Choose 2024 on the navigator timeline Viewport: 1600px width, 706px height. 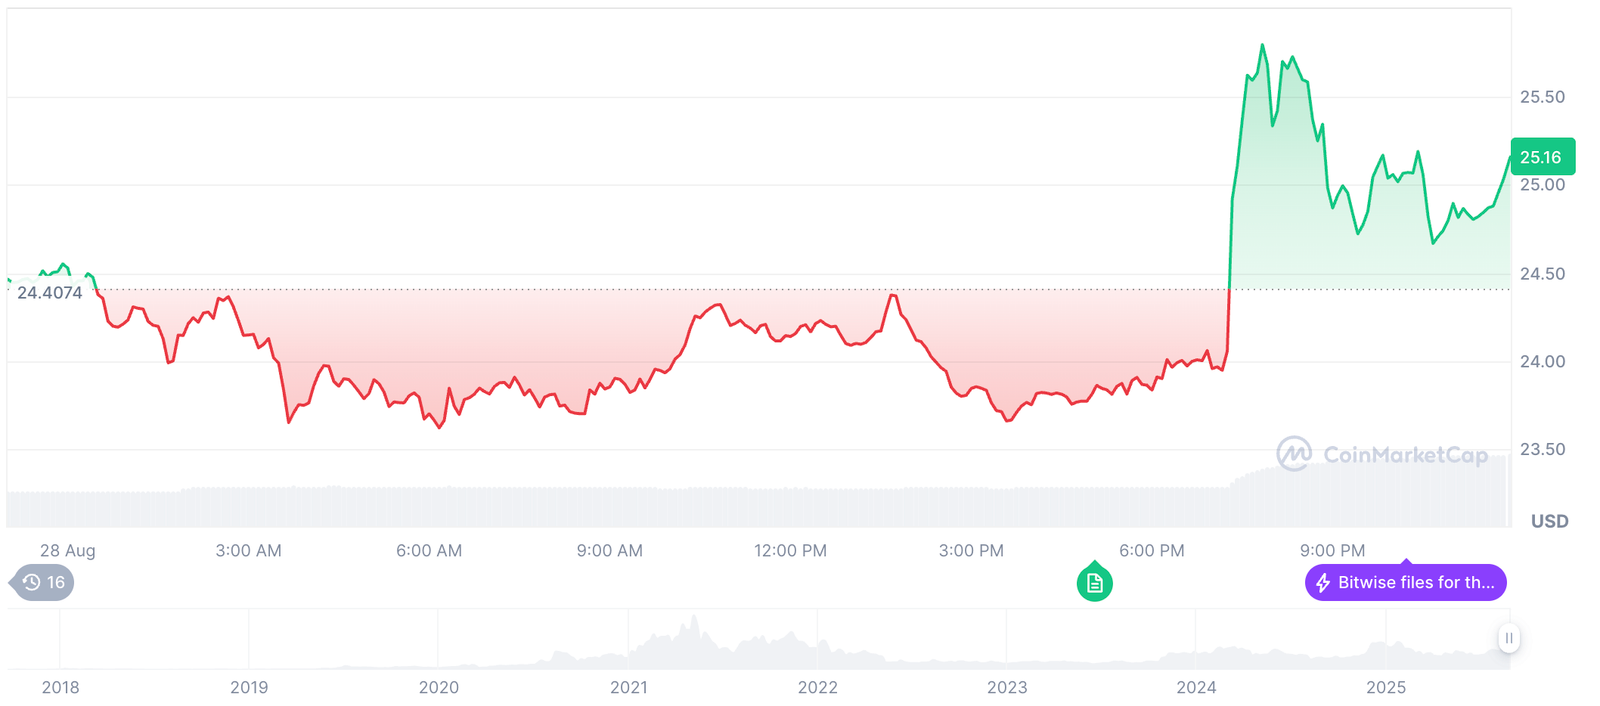(x=1196, y=687)
